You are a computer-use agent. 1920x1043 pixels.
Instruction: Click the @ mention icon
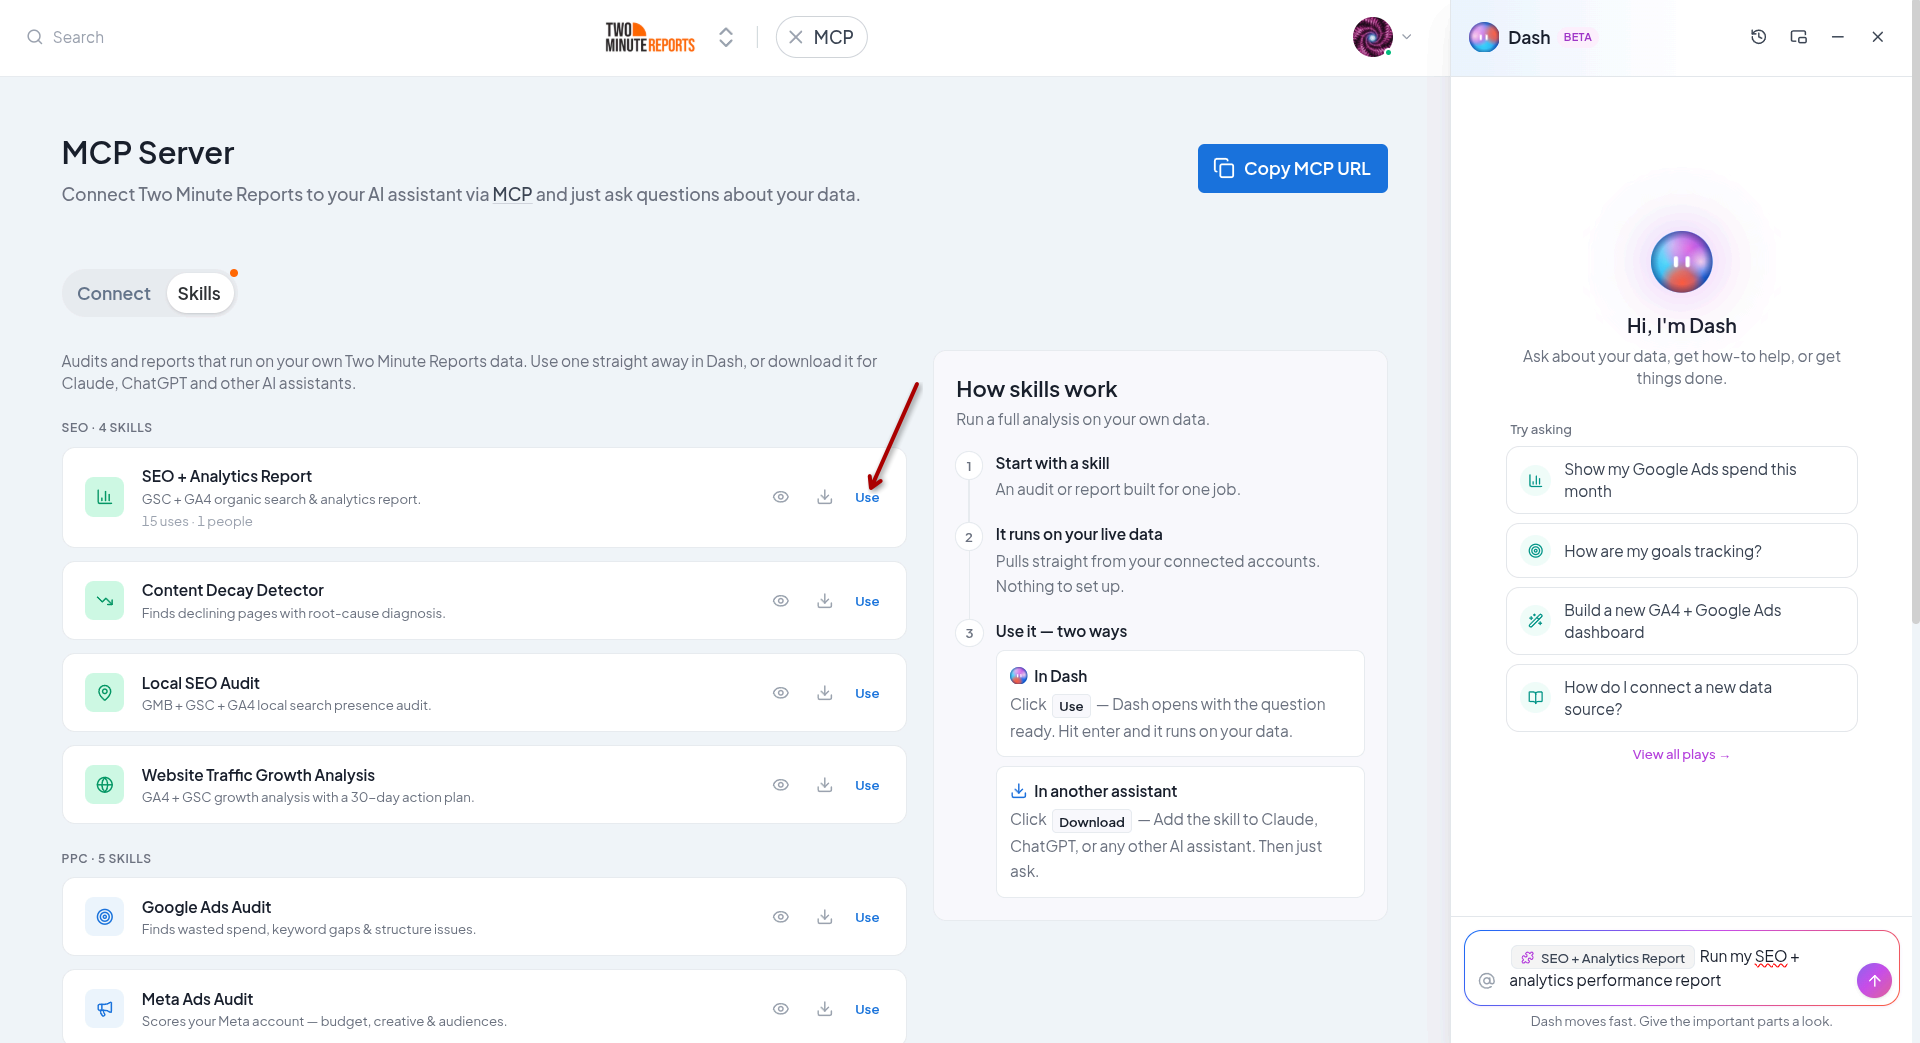(1487, 980)
